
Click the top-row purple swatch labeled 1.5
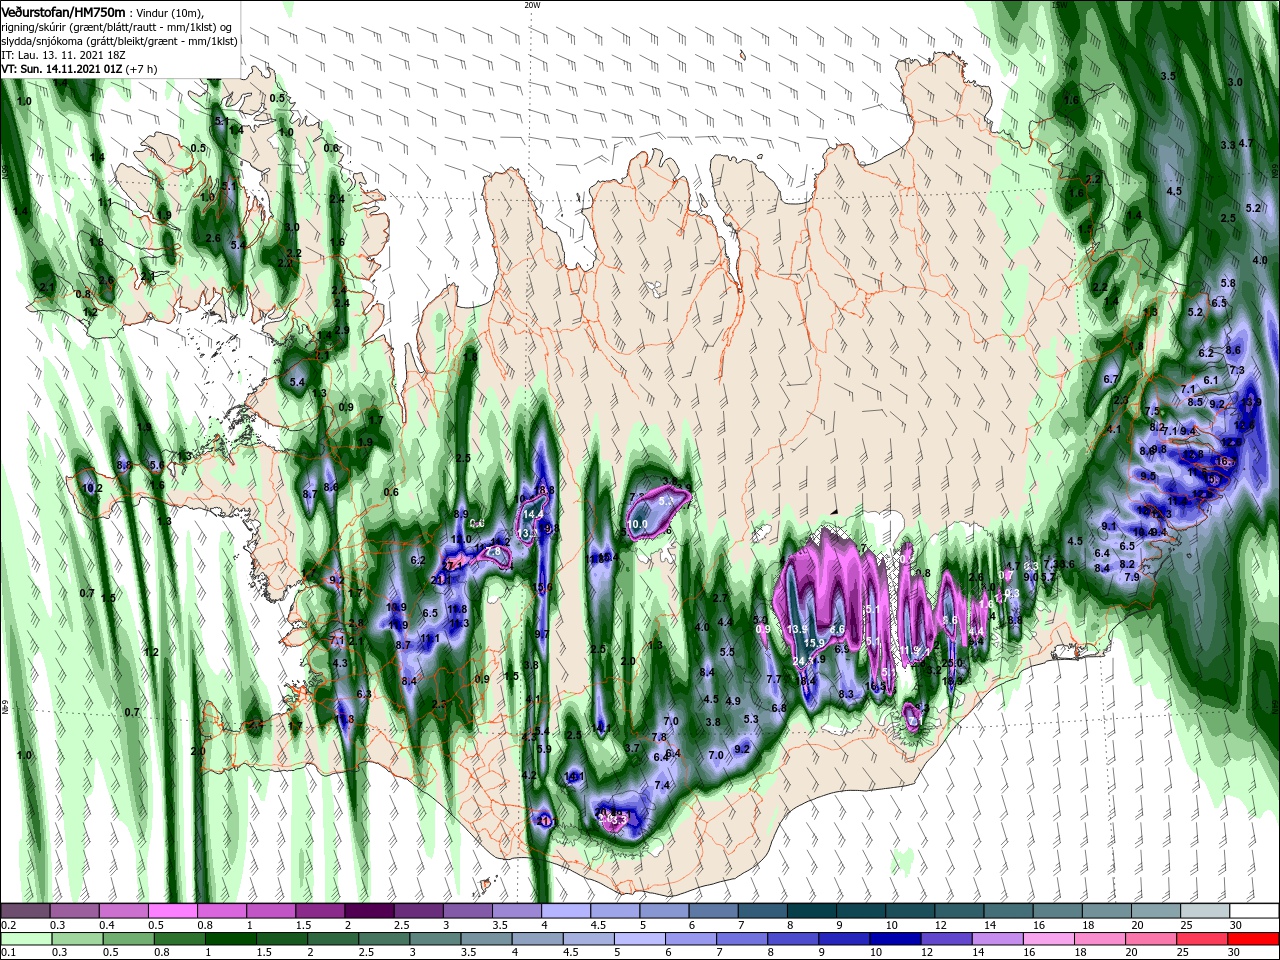click(320, 911)
